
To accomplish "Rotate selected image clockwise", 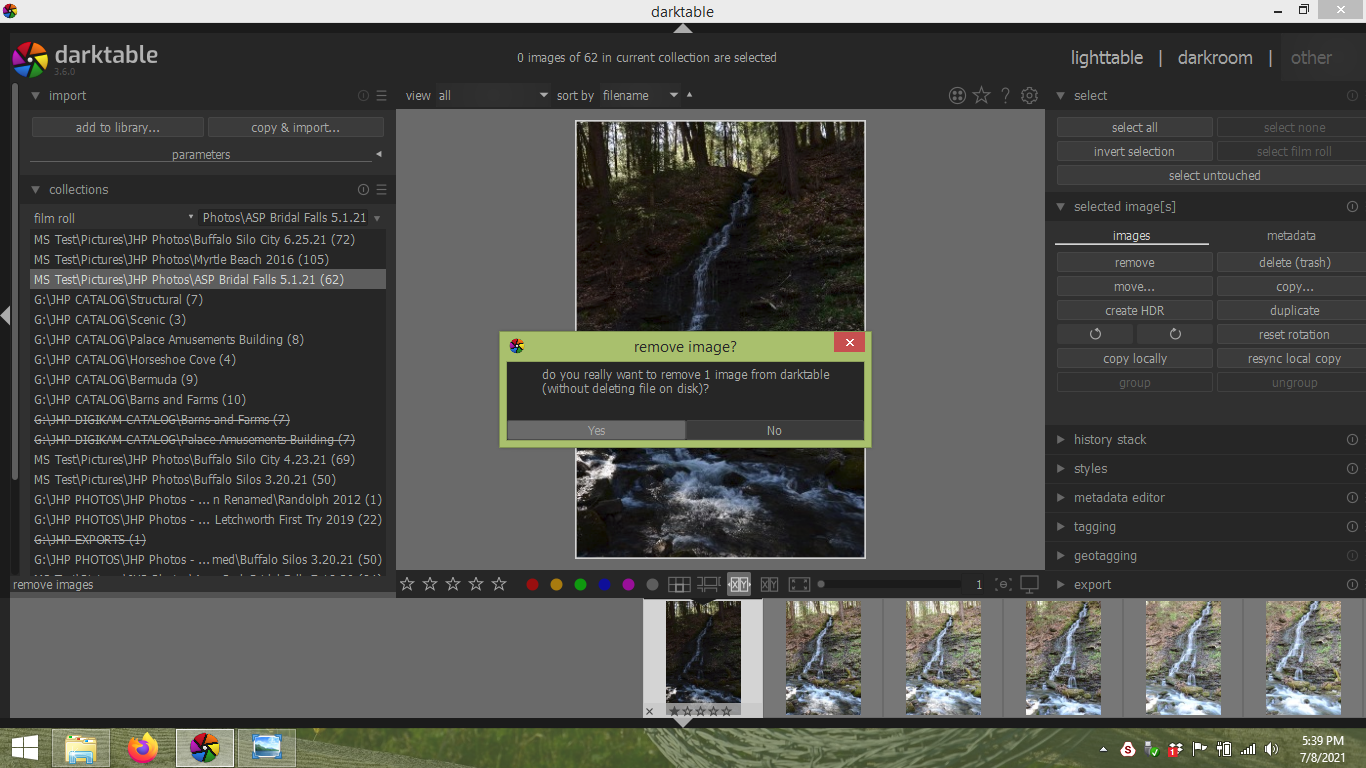I will click(x=1175, y=335).
